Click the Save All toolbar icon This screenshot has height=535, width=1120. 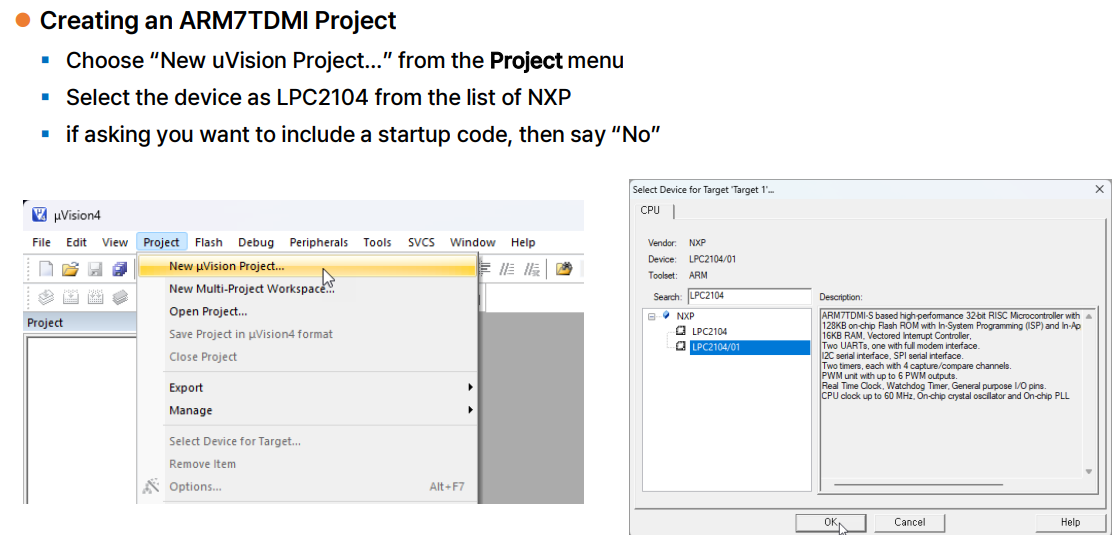(120, 269)
